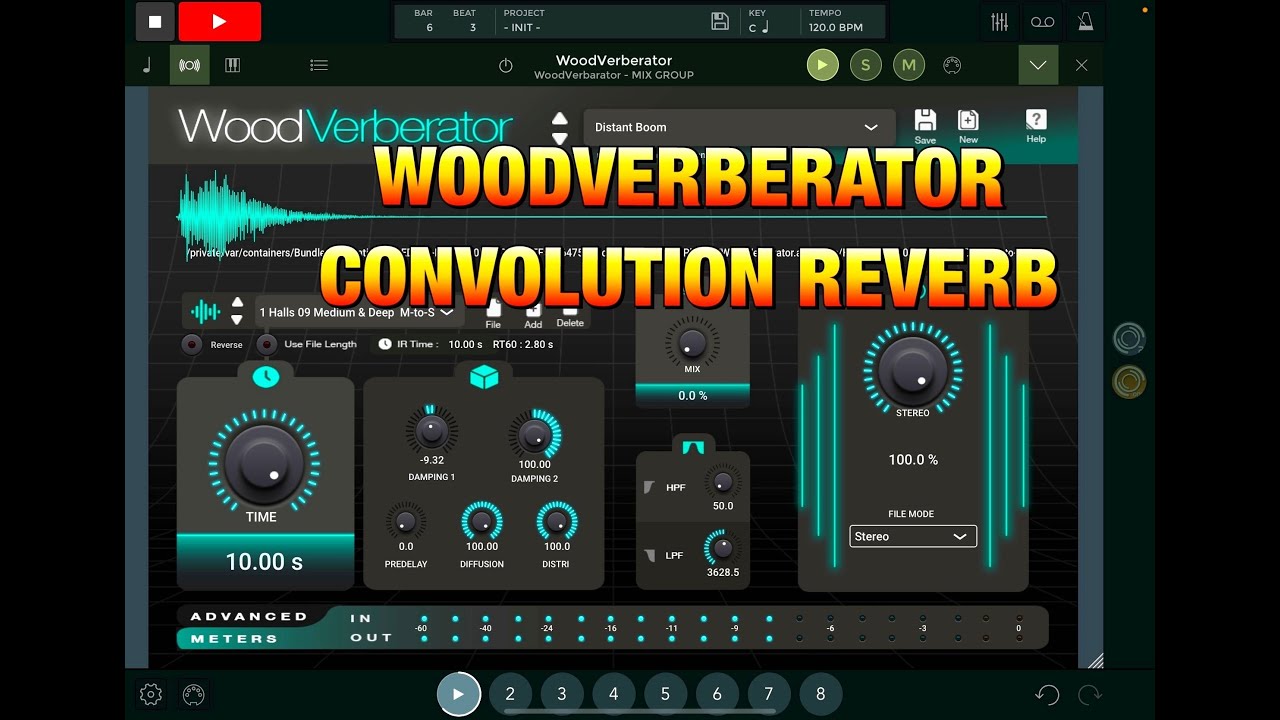Click the gold circular side widget

coord(1129,382)
